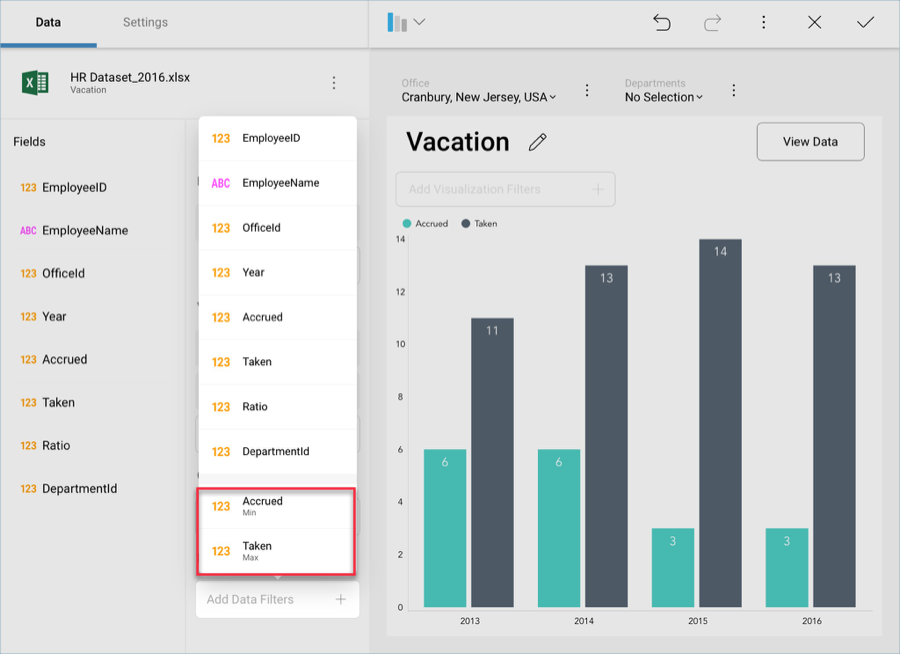Open HR Dataset file options menu
Screen dimensions: 900x654
click(334, 83)
